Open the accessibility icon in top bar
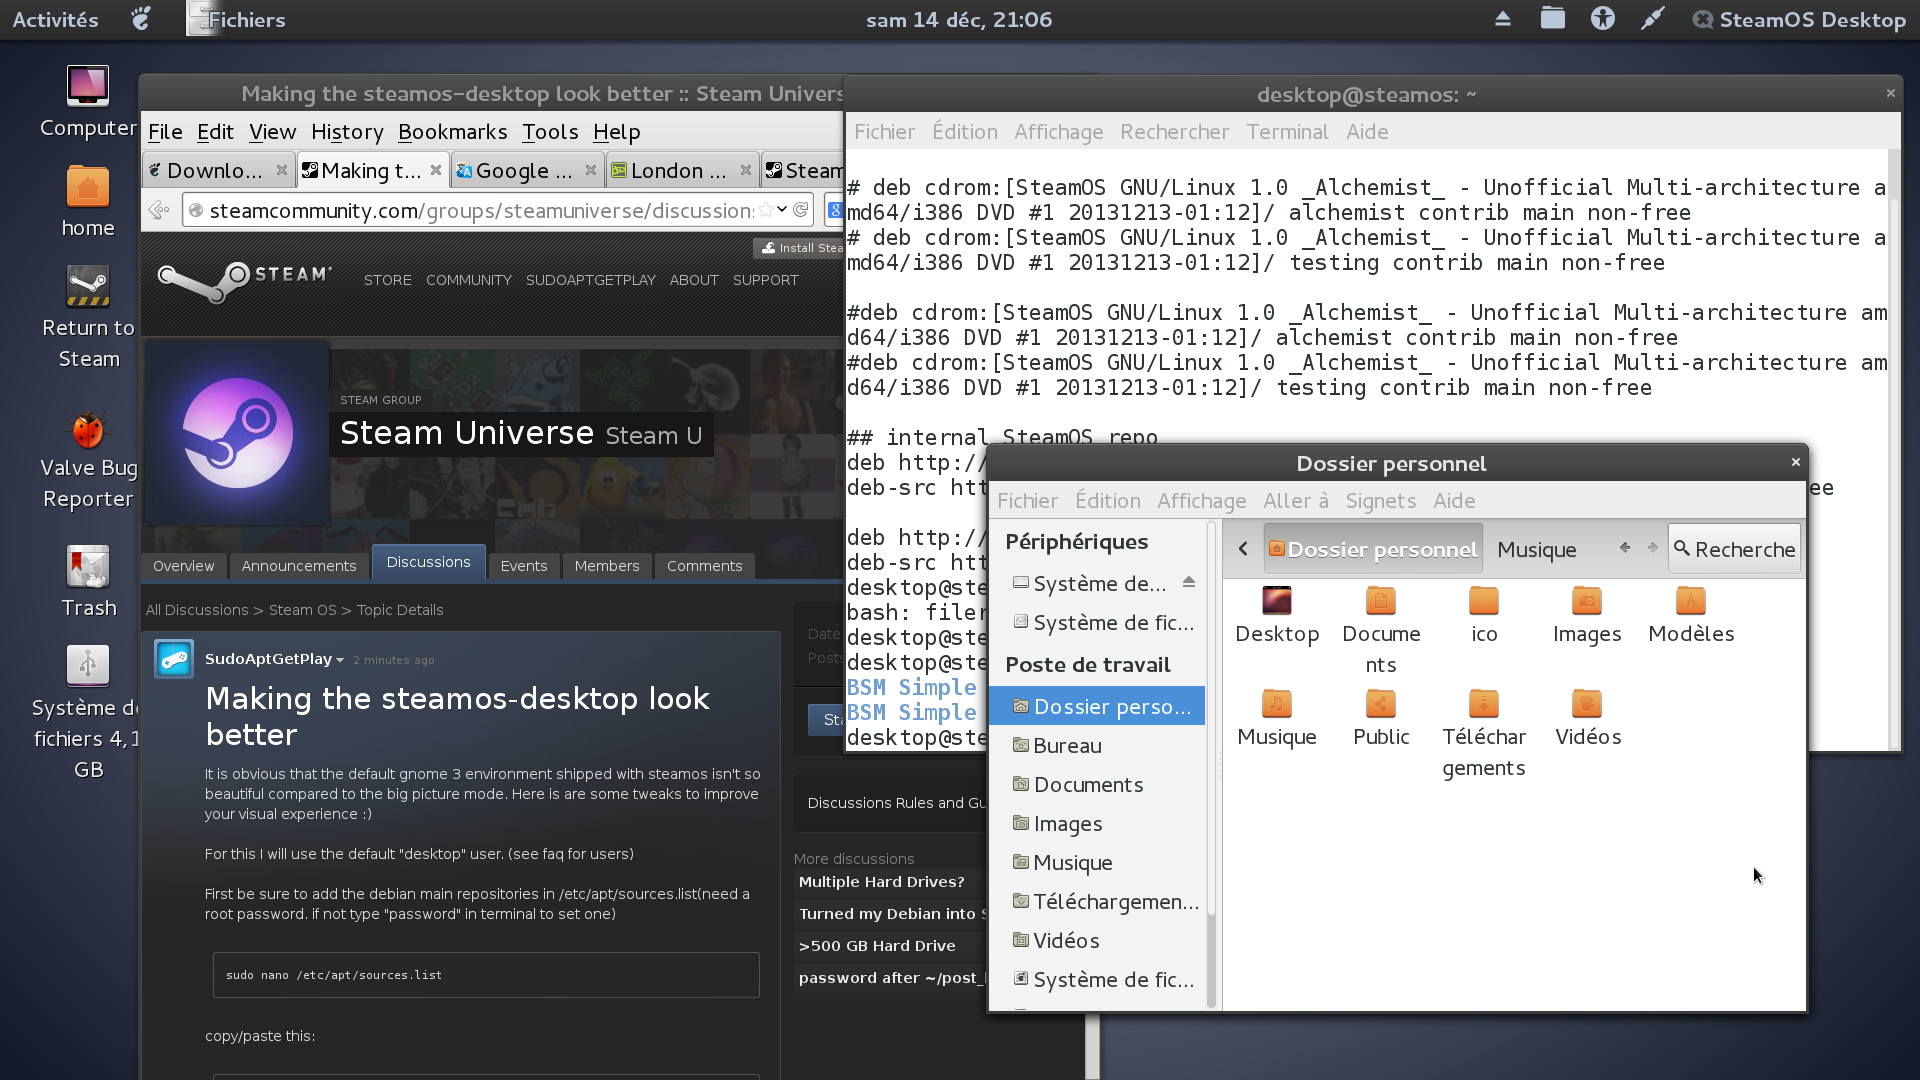Screen dimensions: 1920x1080 pyautogui.click(x=1602, y=19)
